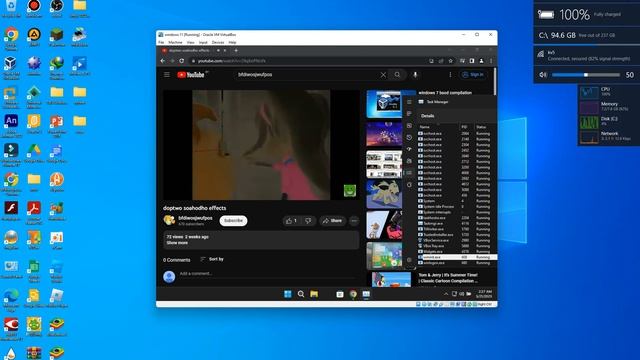Image resolution: width=640 pixels, height=360 pixels.
Task: Reload the YouTube page in Chrome
Action: tap(182, 61)
